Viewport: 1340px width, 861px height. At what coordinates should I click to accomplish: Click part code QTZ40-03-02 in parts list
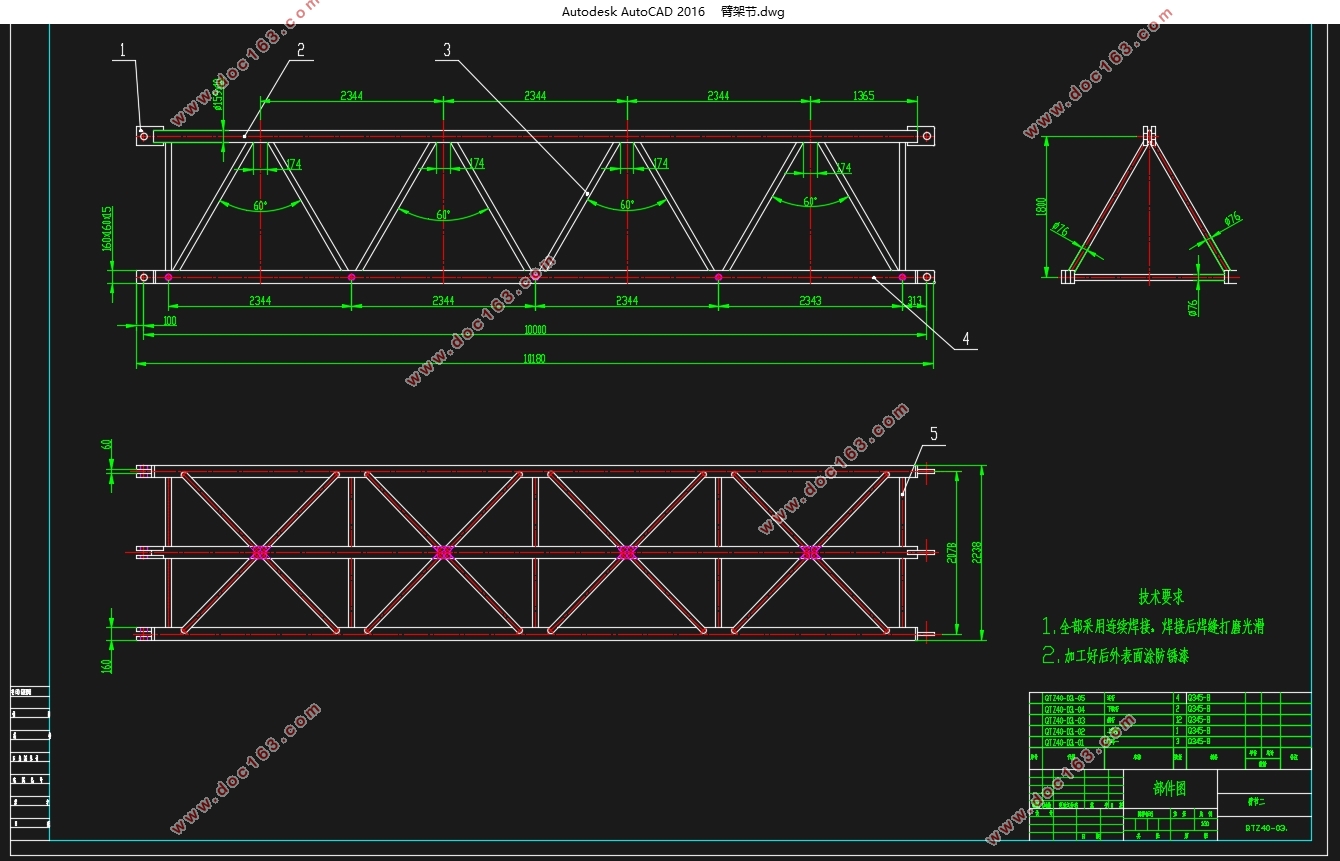(1064, 731)
